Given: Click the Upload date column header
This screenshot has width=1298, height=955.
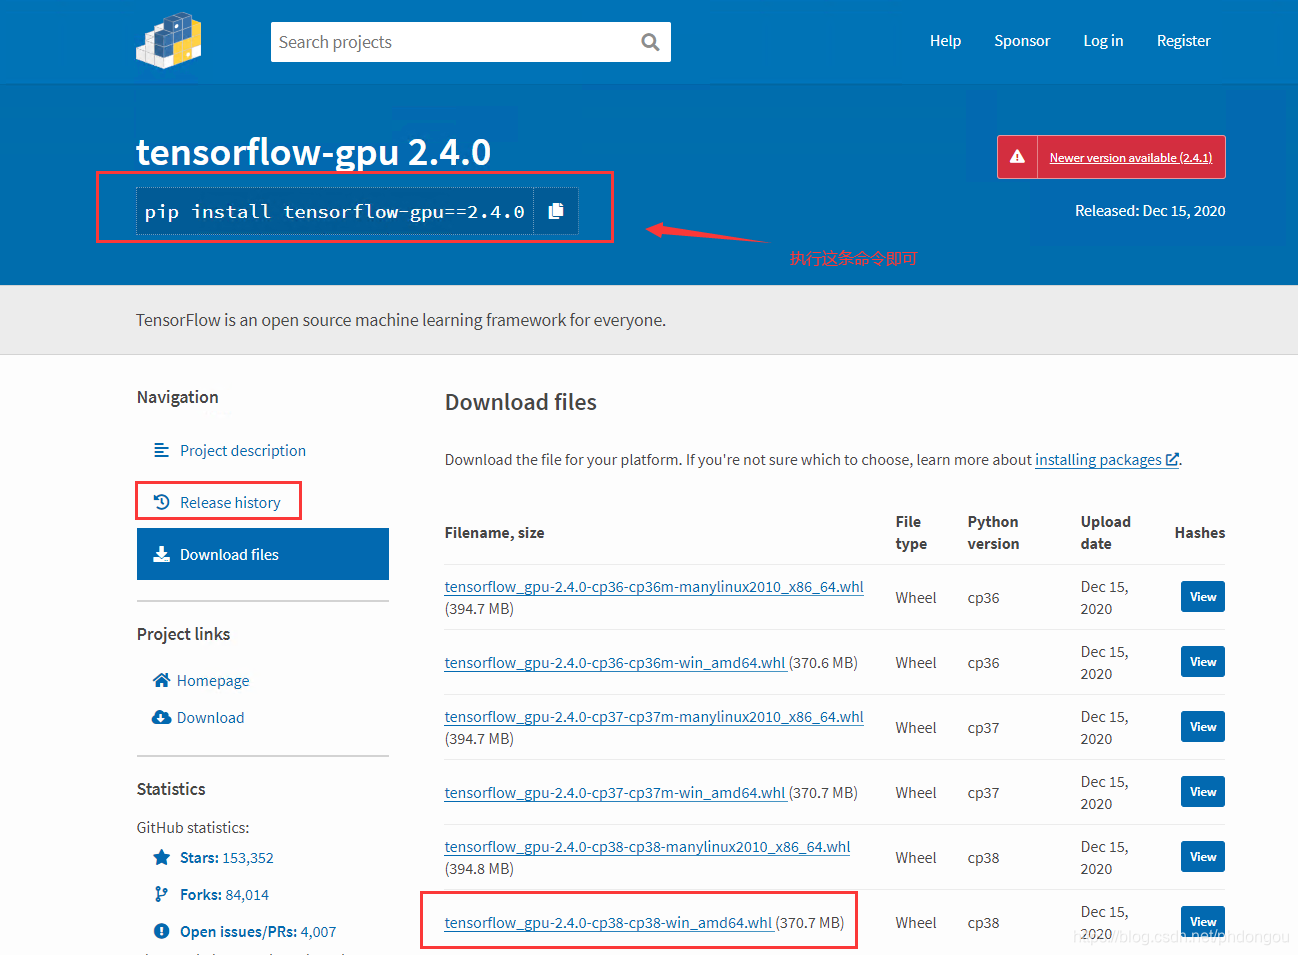Looking at the screenshot, I should (1105, 533).
